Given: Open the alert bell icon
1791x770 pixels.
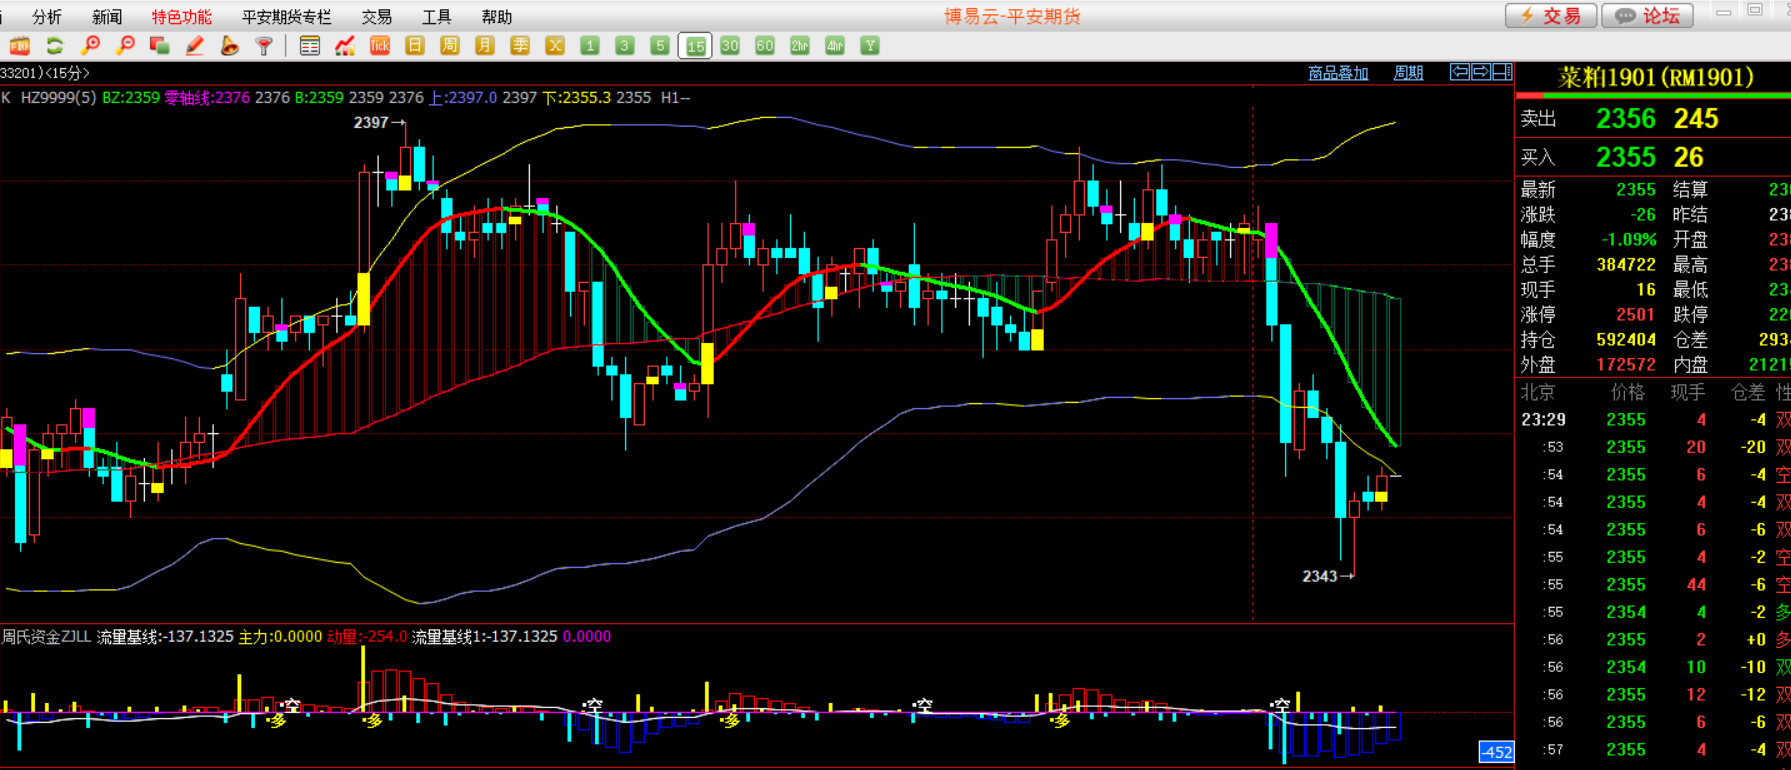Looking at the screenshot, I should tap(230, 46).
